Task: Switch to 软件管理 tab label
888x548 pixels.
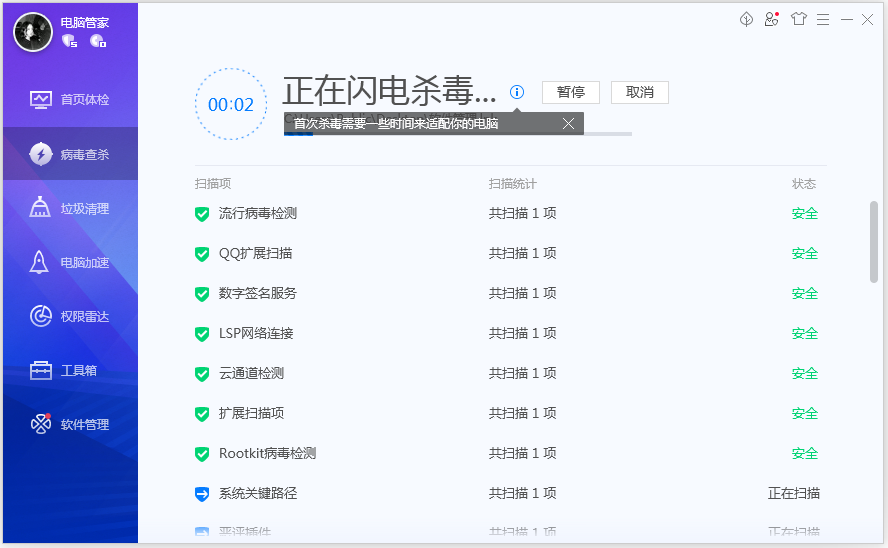Action: (x=85, y=425)
